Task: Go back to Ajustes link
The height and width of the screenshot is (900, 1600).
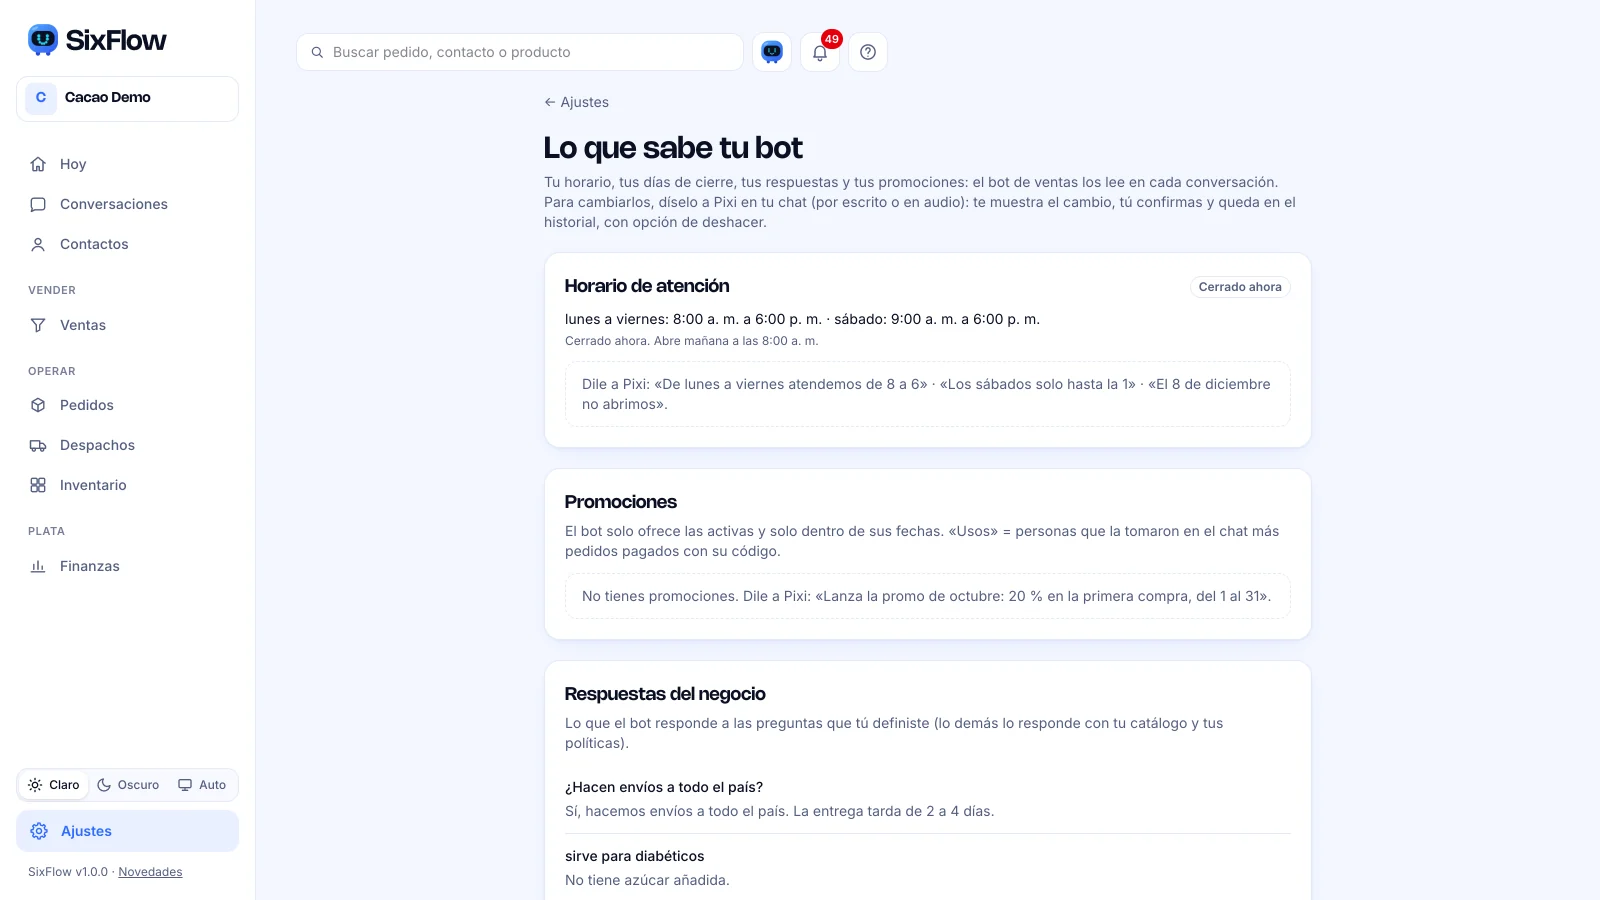Action: 576,102
